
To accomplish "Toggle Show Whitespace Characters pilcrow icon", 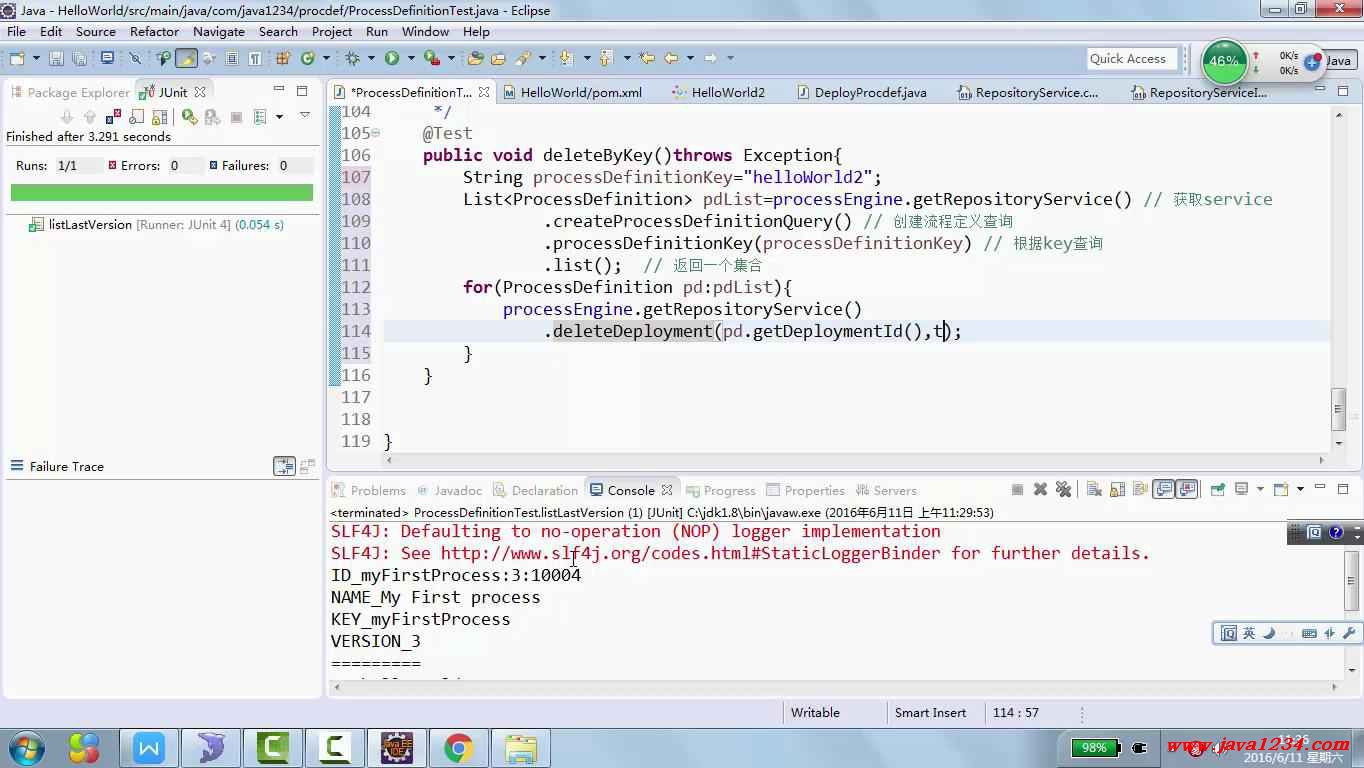I will click(x=255, y=58).
